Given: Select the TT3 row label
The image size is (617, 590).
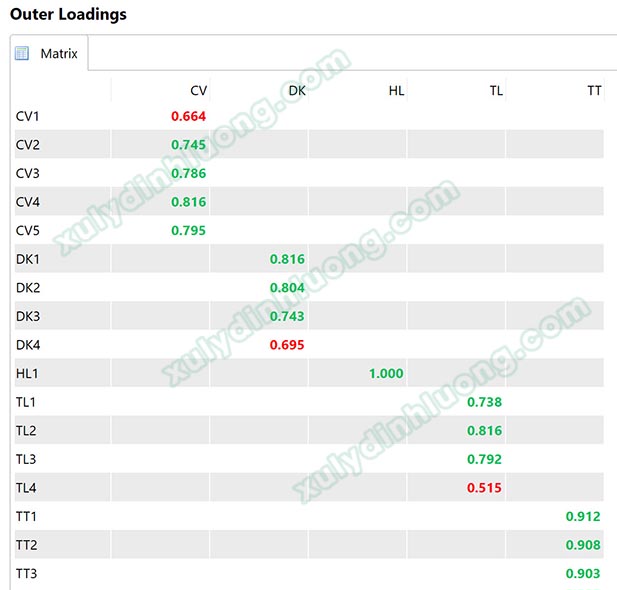Looking at the screenshot, I should (27, 574).
